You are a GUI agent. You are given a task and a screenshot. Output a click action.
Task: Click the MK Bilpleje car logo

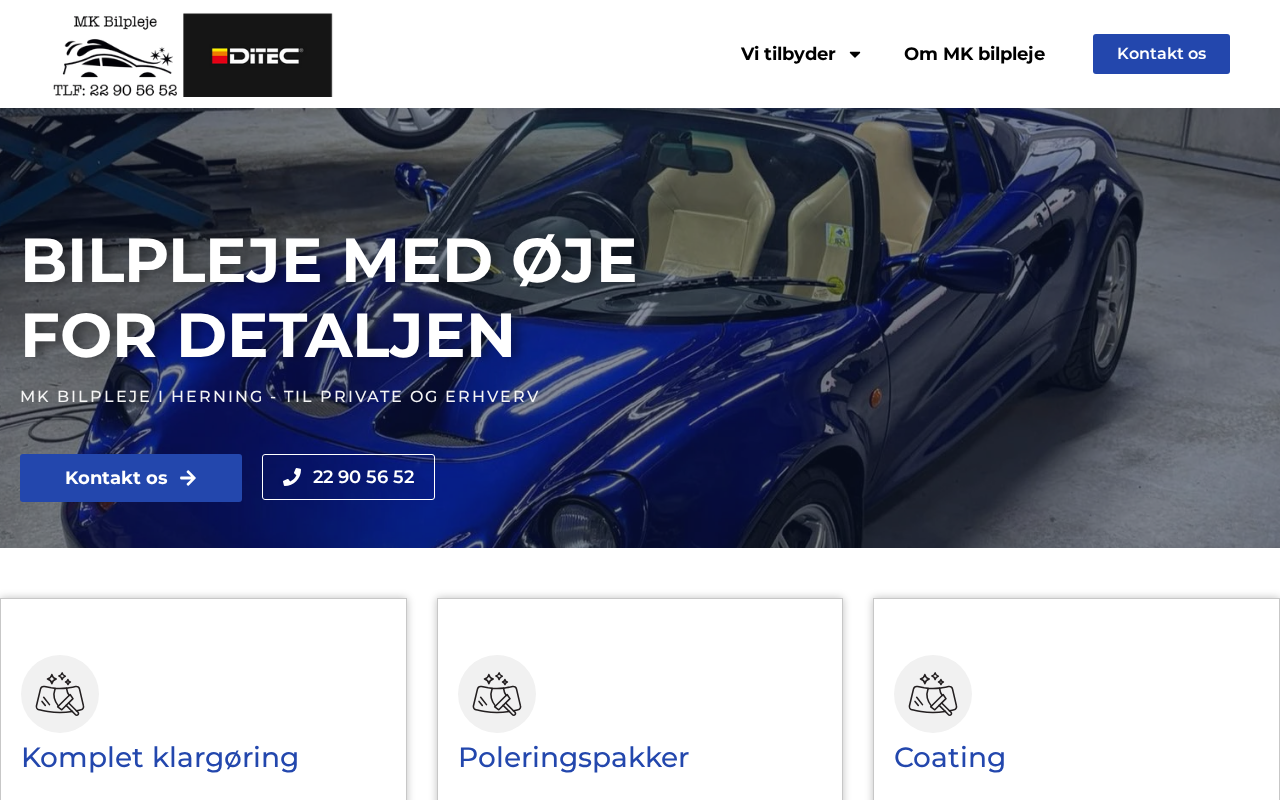116,56
